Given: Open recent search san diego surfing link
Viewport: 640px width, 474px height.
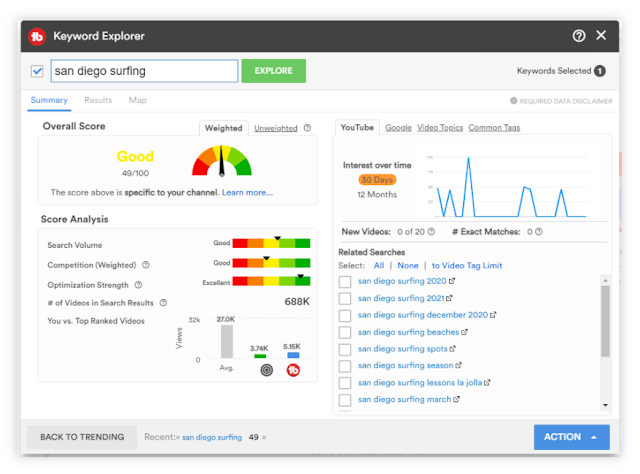Looking at the screenshot, I should (212, 437).
